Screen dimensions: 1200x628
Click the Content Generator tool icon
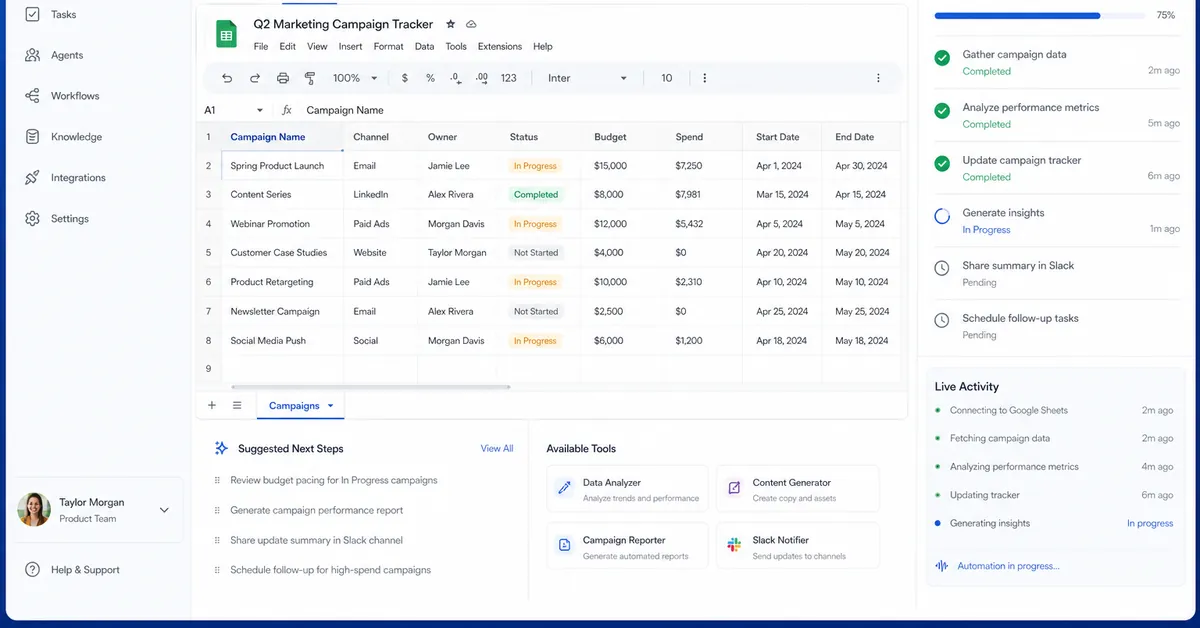(734, 489)
